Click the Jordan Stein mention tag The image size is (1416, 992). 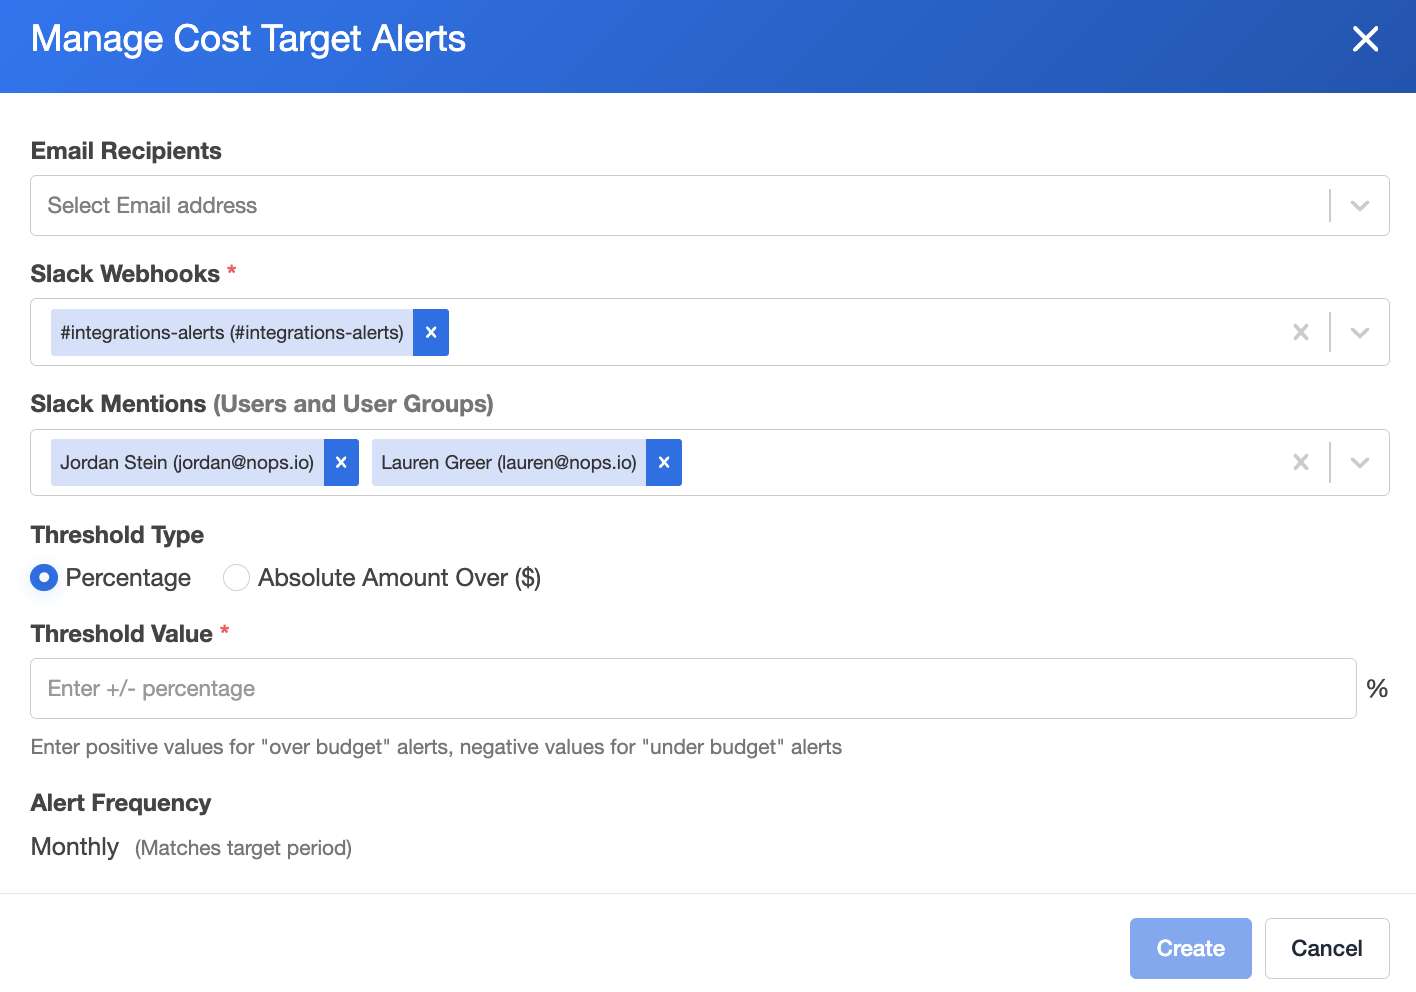click(x=187, y=463)
